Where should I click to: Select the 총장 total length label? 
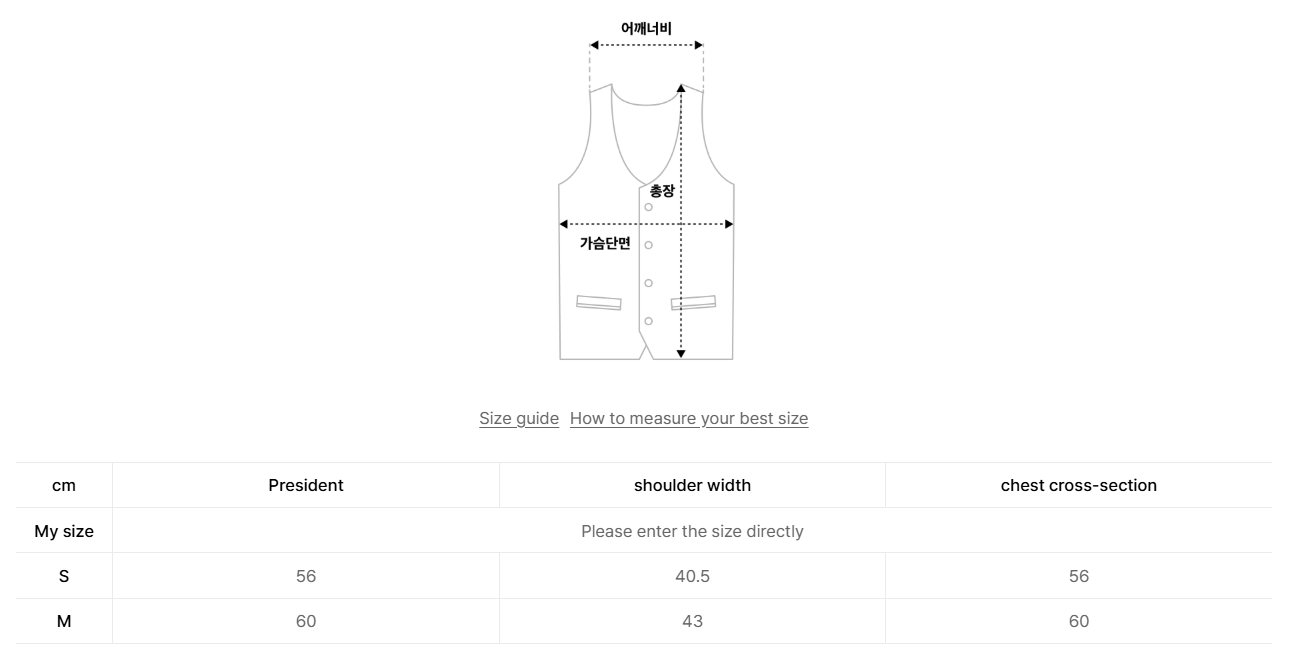pos(662,191)
